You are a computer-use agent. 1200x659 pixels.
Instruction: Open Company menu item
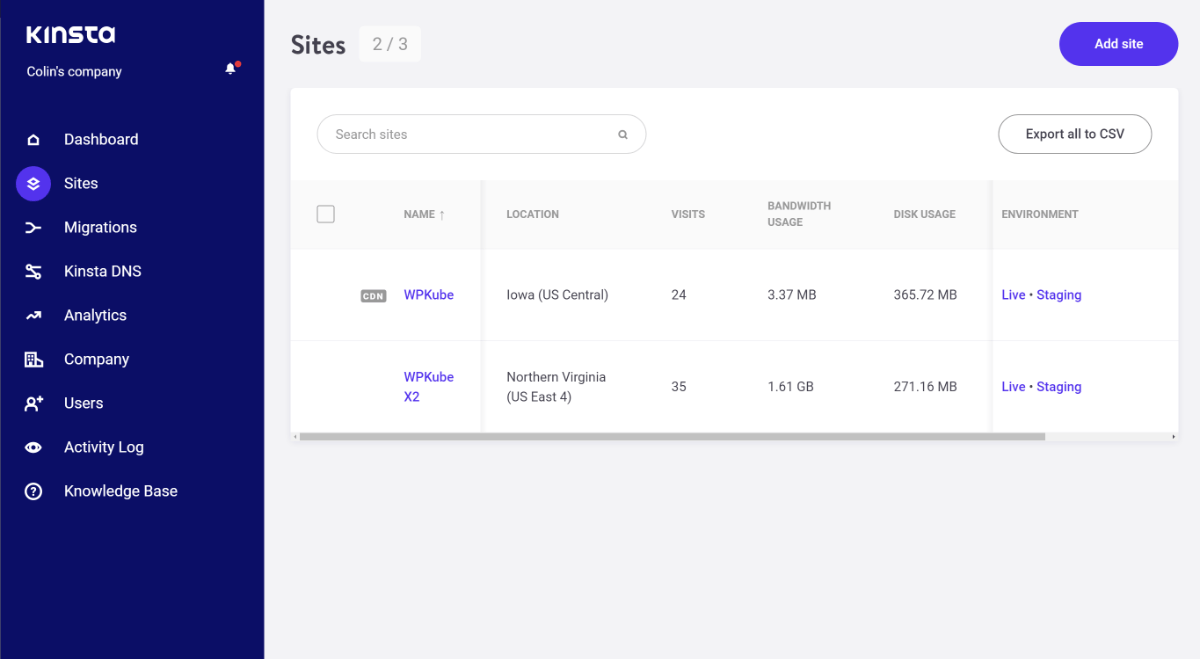(97, 359)
